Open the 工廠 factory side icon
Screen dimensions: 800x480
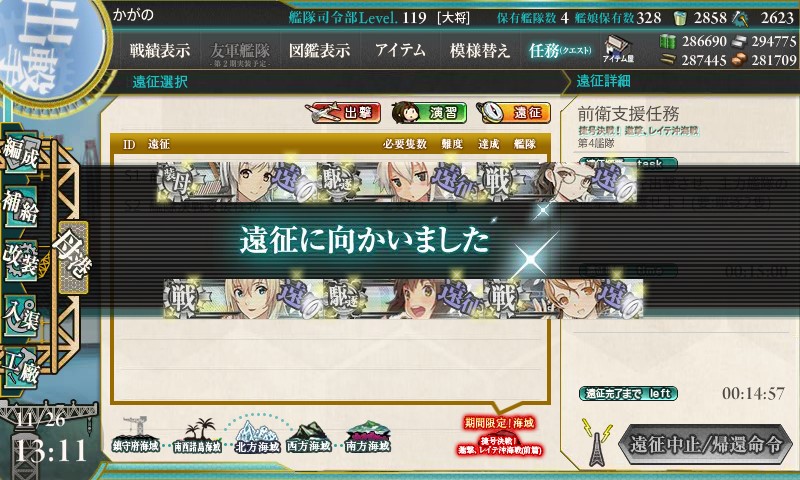[21, 368]
